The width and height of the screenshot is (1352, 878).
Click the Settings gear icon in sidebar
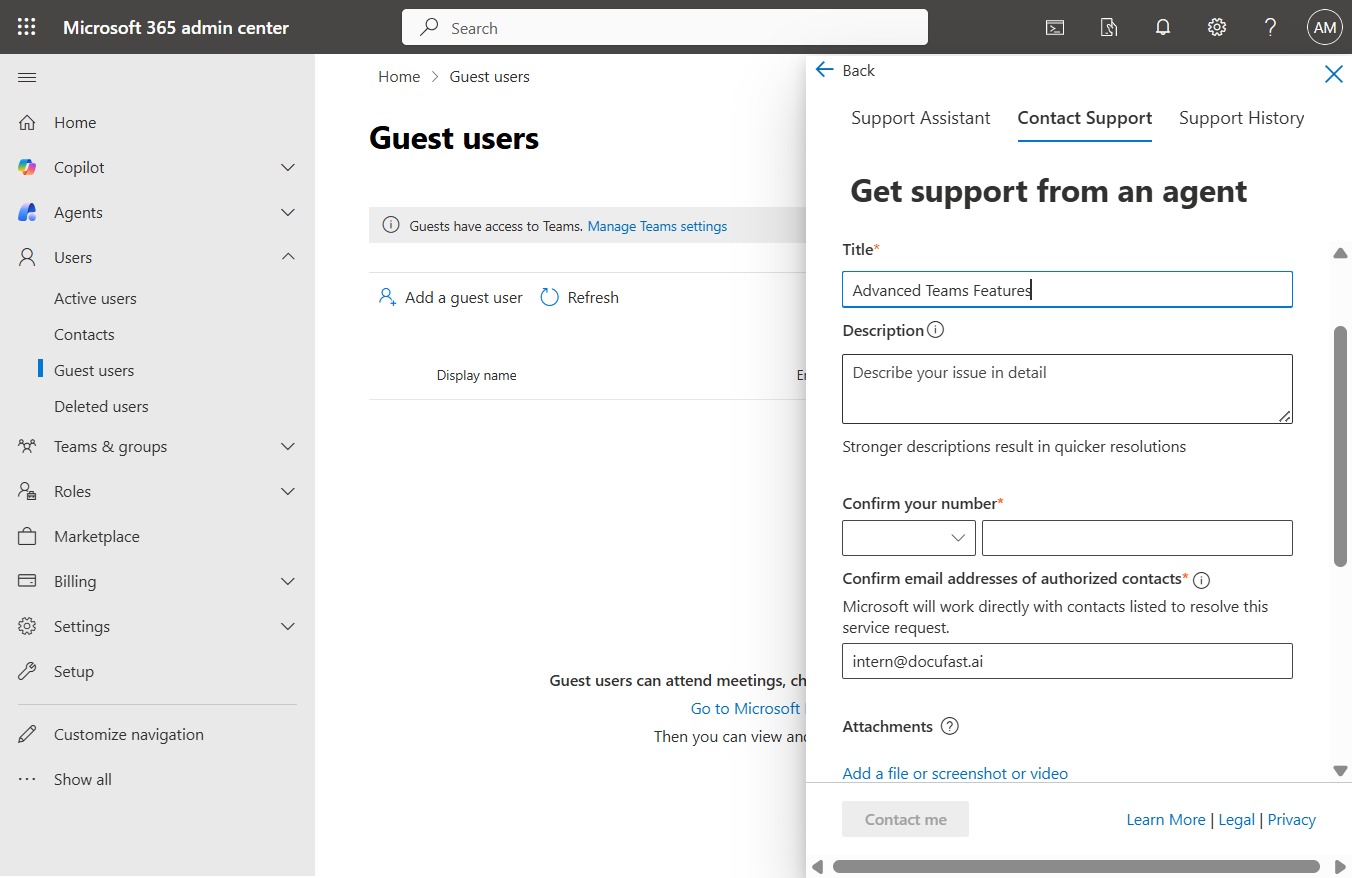coord(27,626)
